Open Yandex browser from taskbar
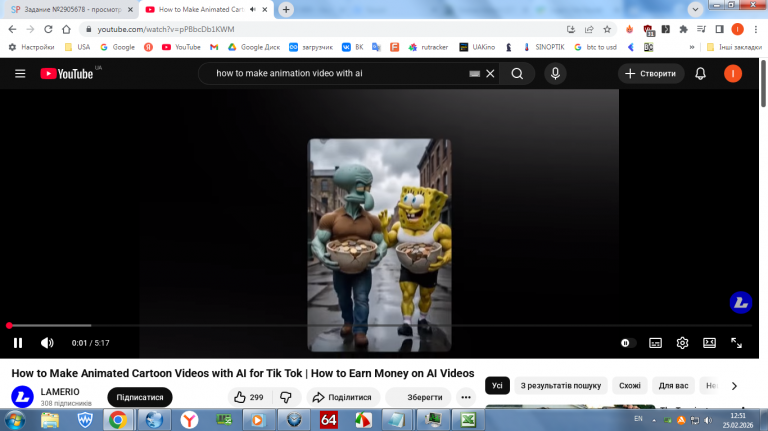768x431 pixels. coord(189,420)
